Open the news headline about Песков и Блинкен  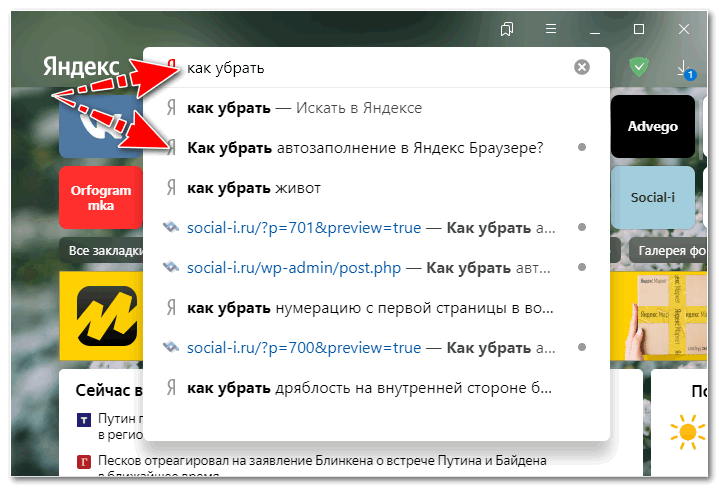[x=322, y=460]
